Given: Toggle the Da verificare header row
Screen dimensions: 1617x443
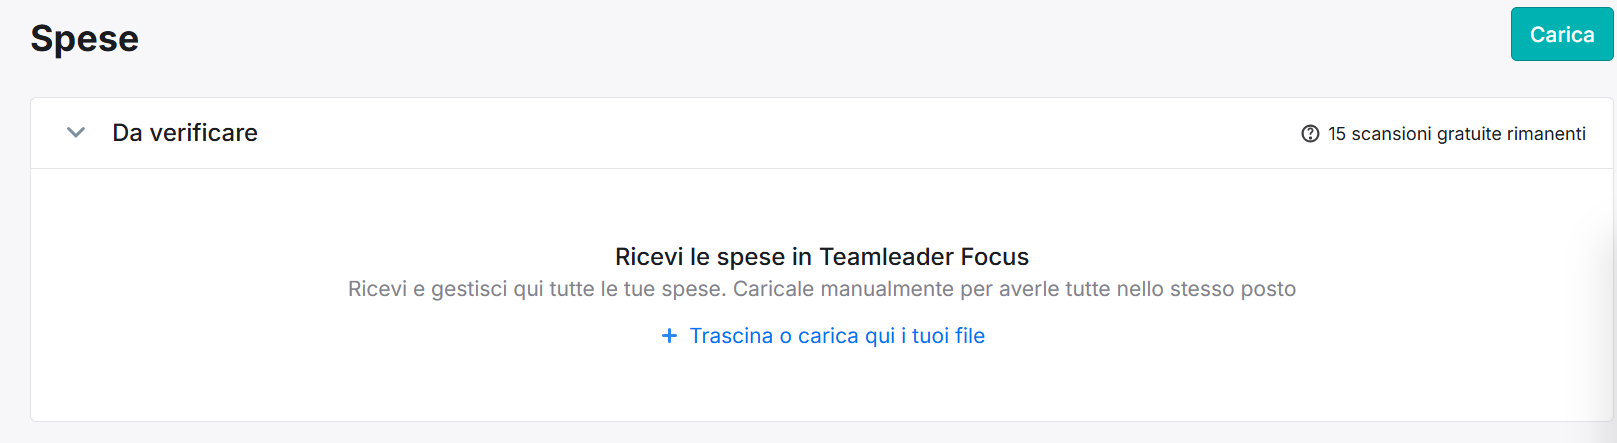Looking at the screenshot, I should tap(822, 133).
